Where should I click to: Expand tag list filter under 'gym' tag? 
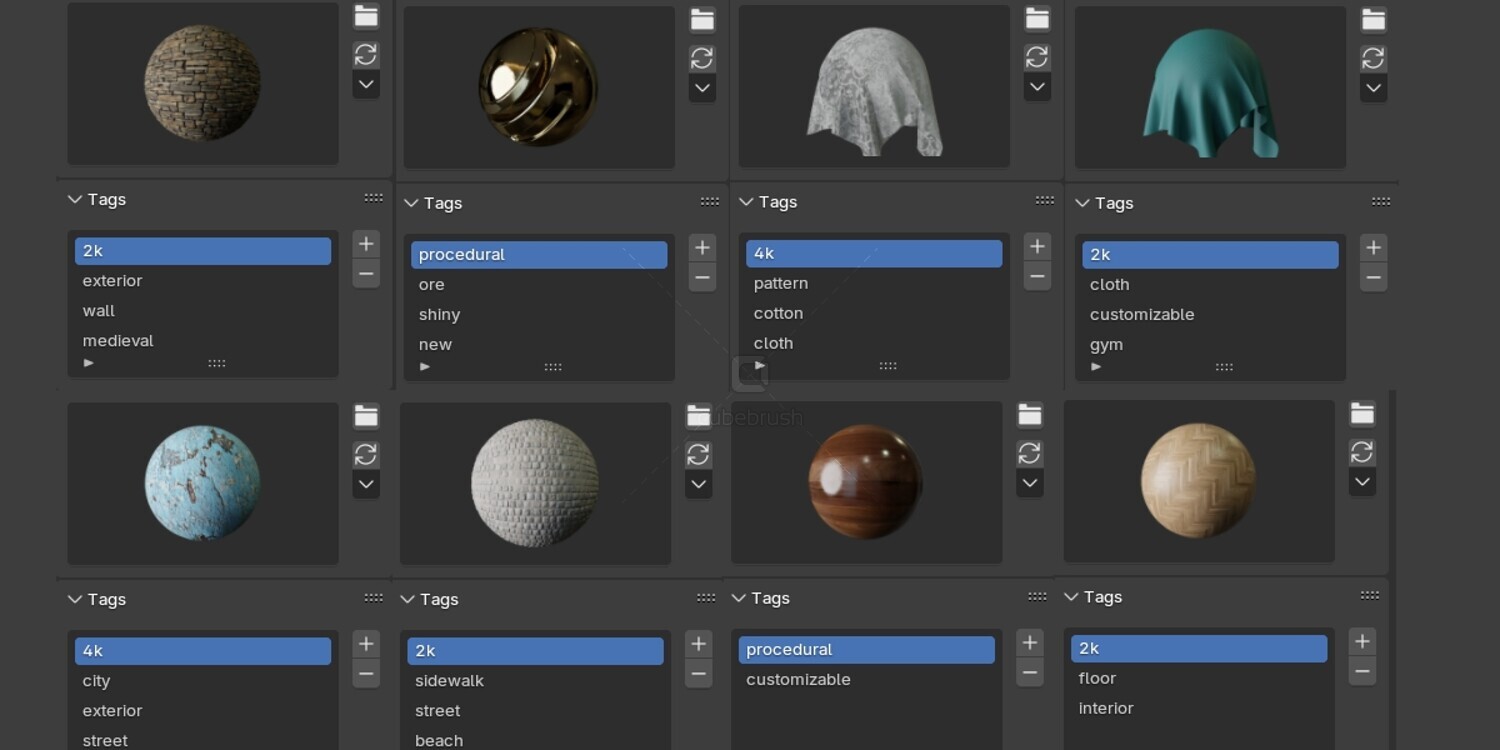1096,367
